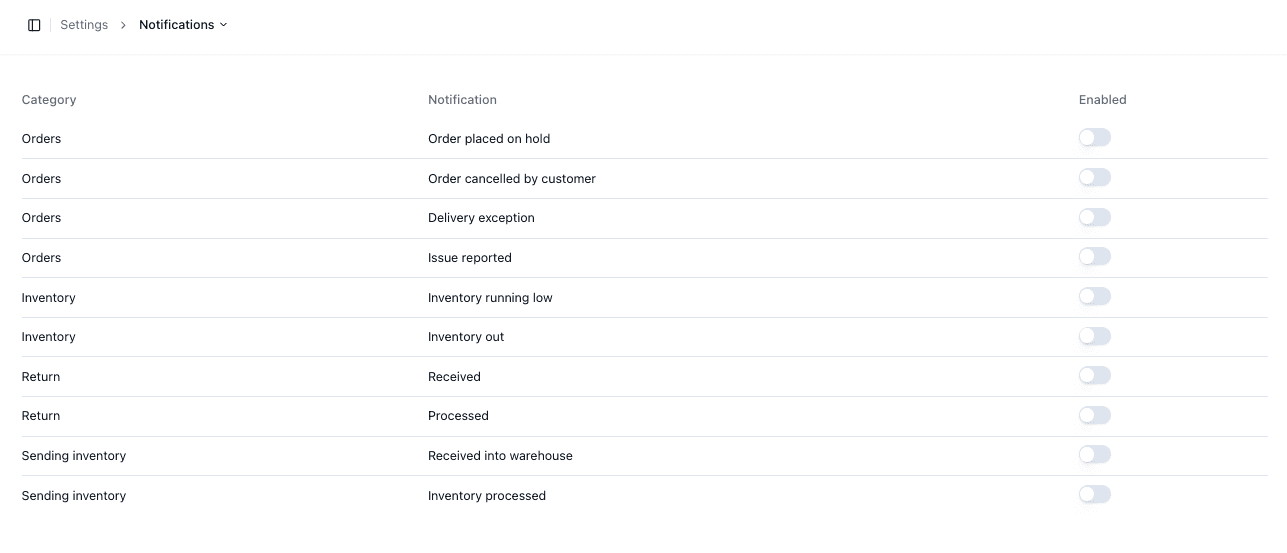Screen dimensions: 1287x553
Task: Toggle the Inventory out notification
Action: coord(1094,336)
